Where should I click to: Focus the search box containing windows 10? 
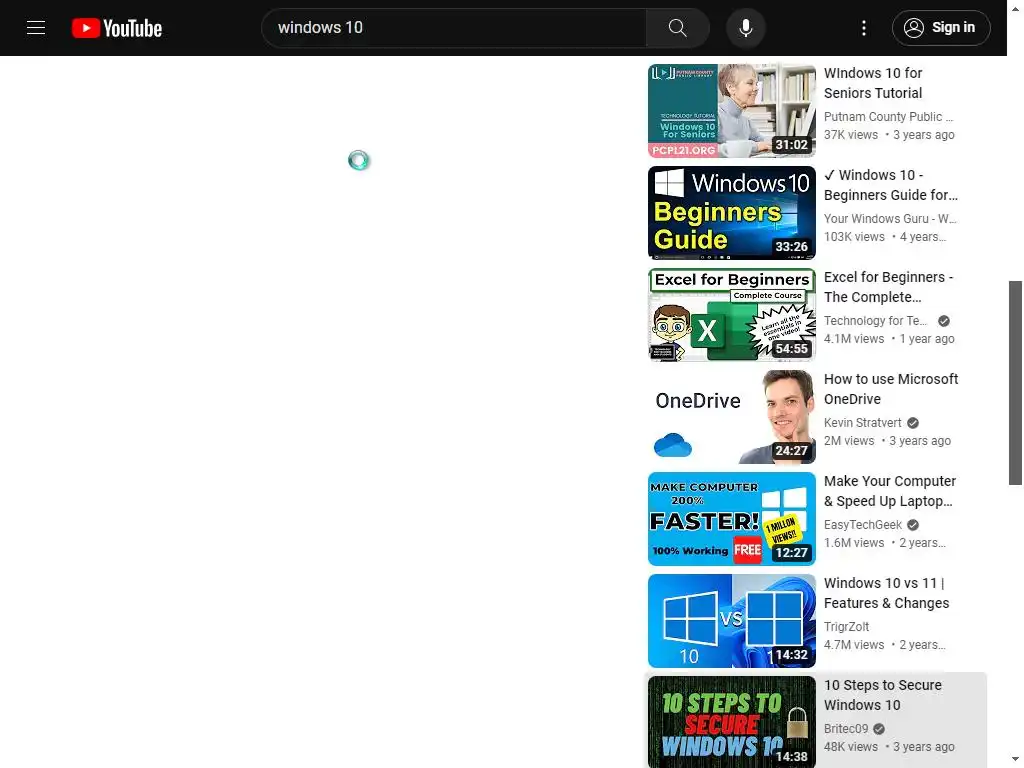[454, 28]
